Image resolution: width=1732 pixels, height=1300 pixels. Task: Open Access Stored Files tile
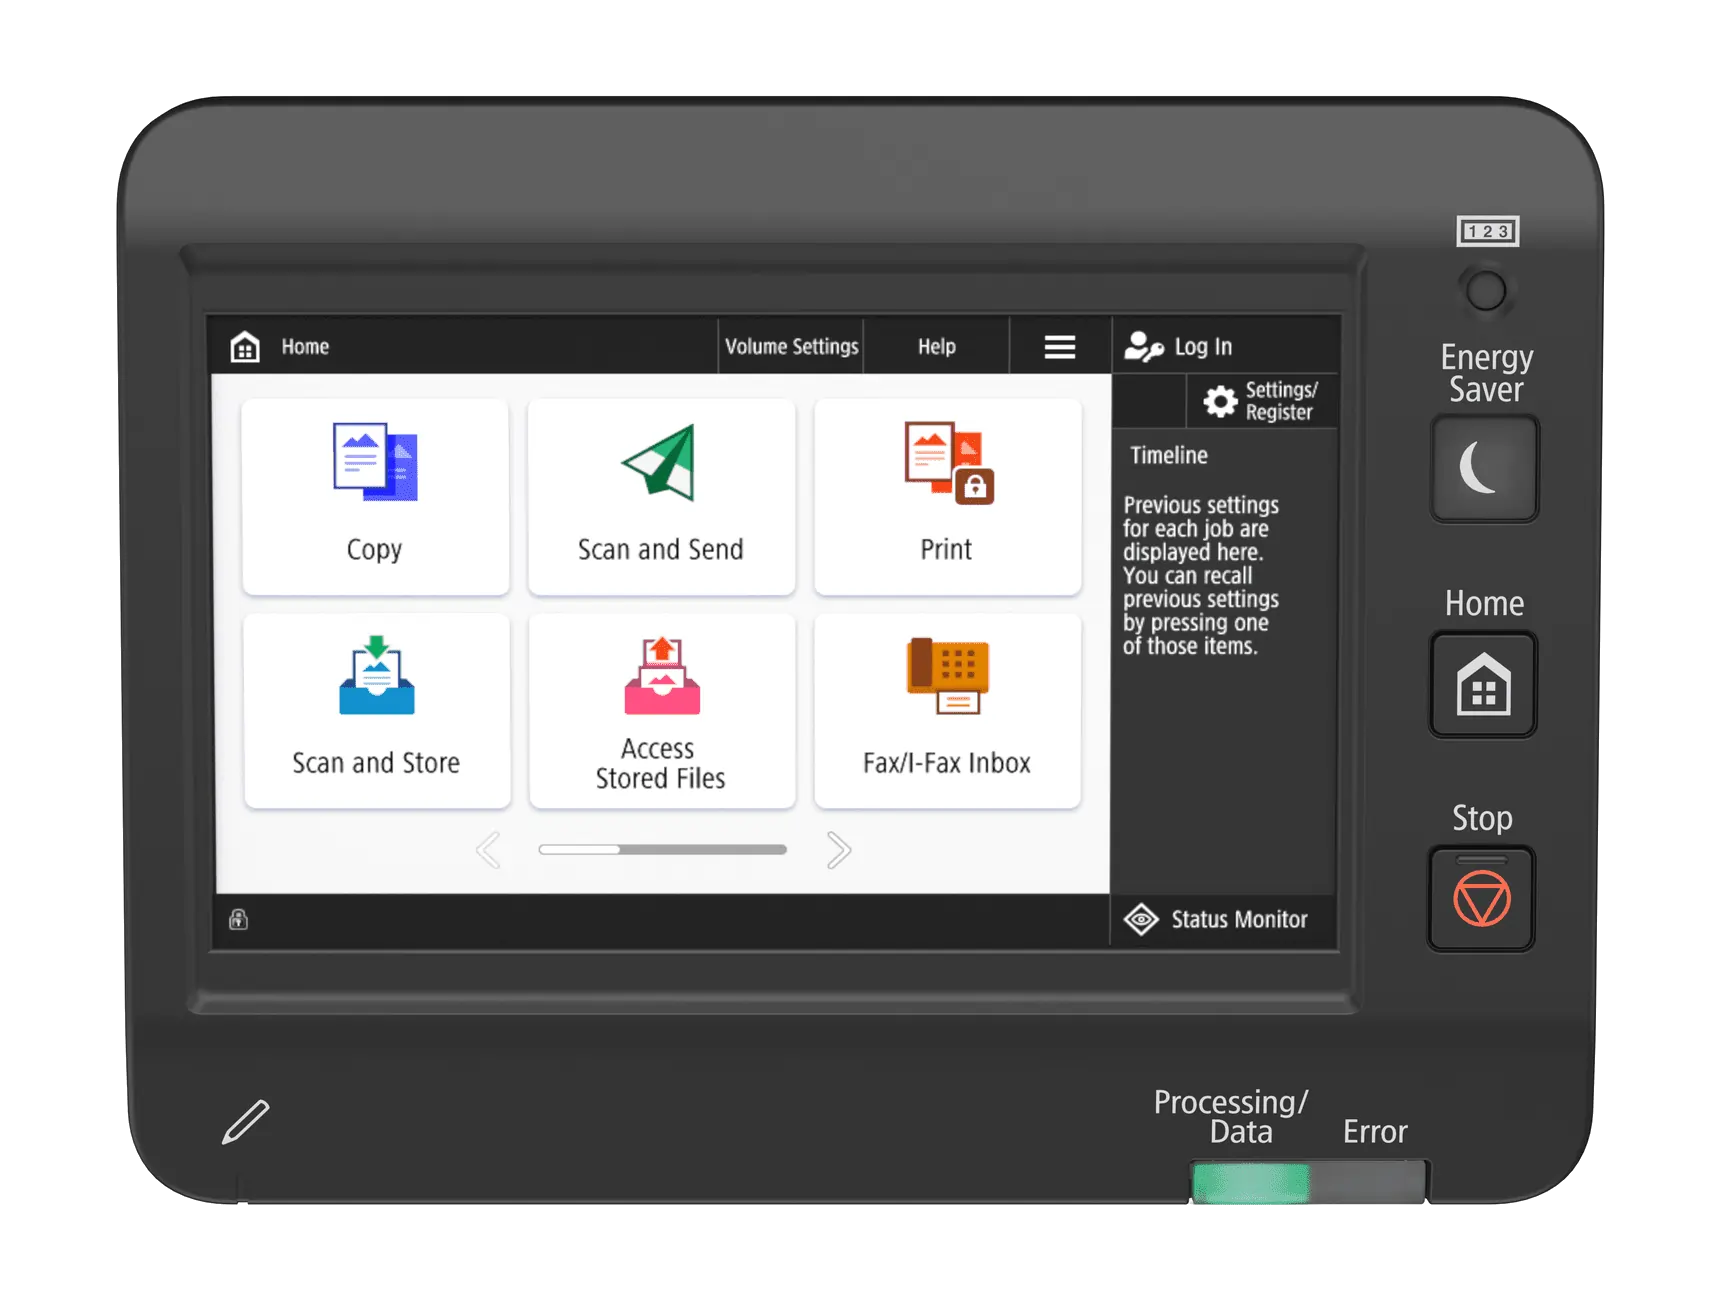coord(661,710)
